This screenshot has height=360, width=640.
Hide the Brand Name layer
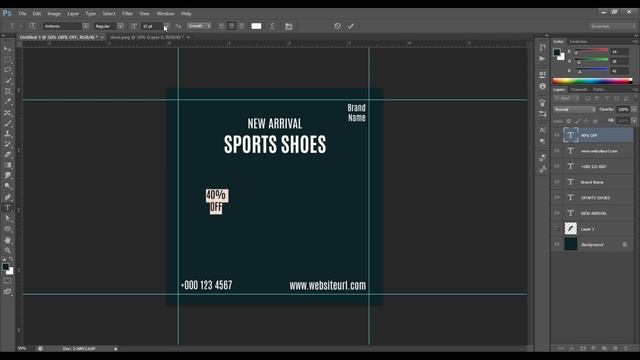[x=557, y=182]
